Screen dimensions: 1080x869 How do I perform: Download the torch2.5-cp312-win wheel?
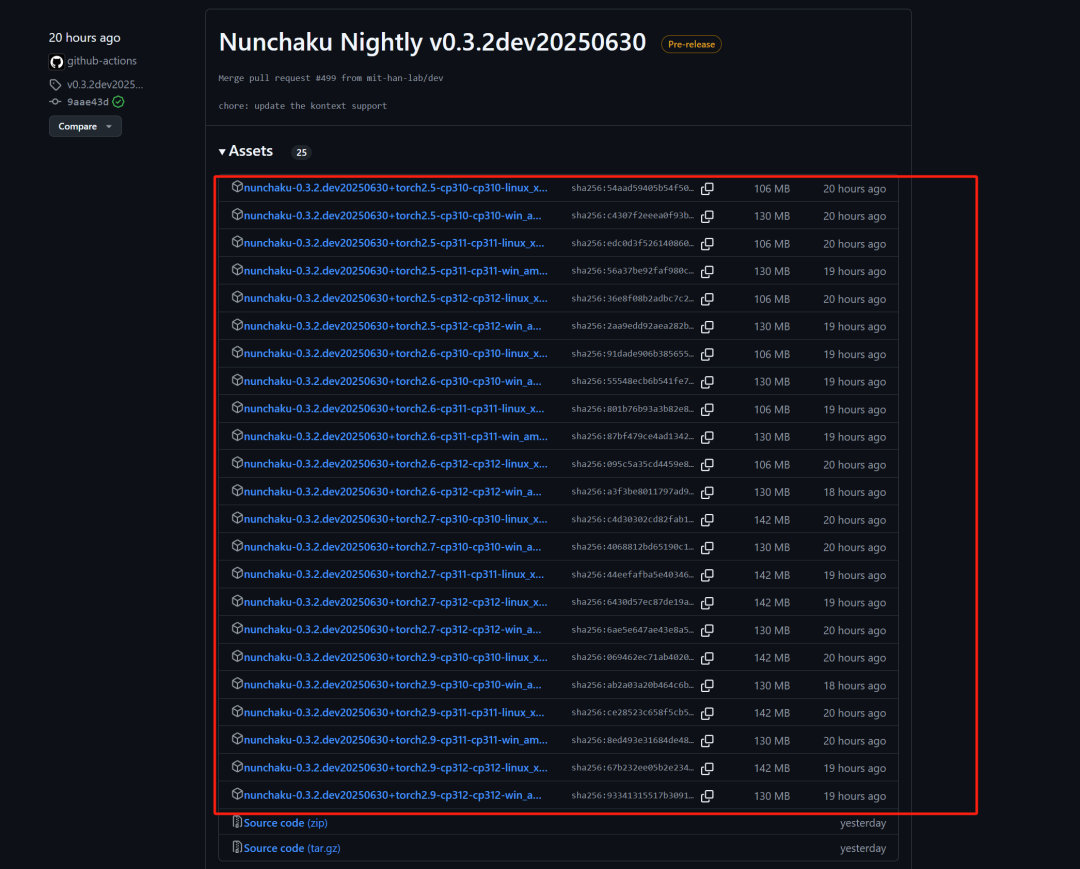(393, 326)
